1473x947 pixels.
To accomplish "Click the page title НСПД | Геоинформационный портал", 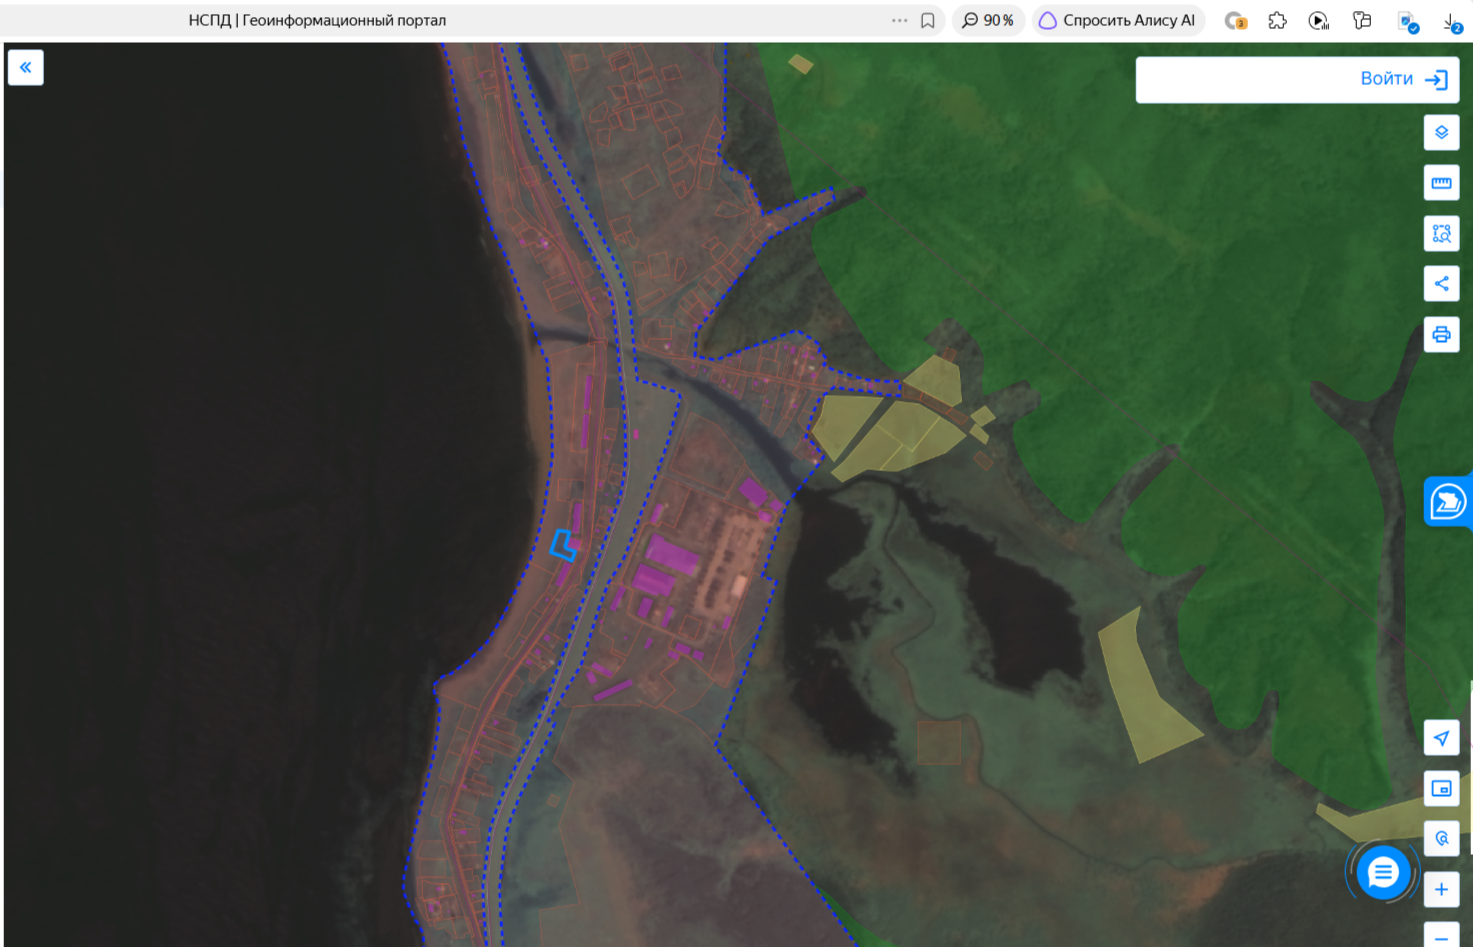I will click(317, 20).
